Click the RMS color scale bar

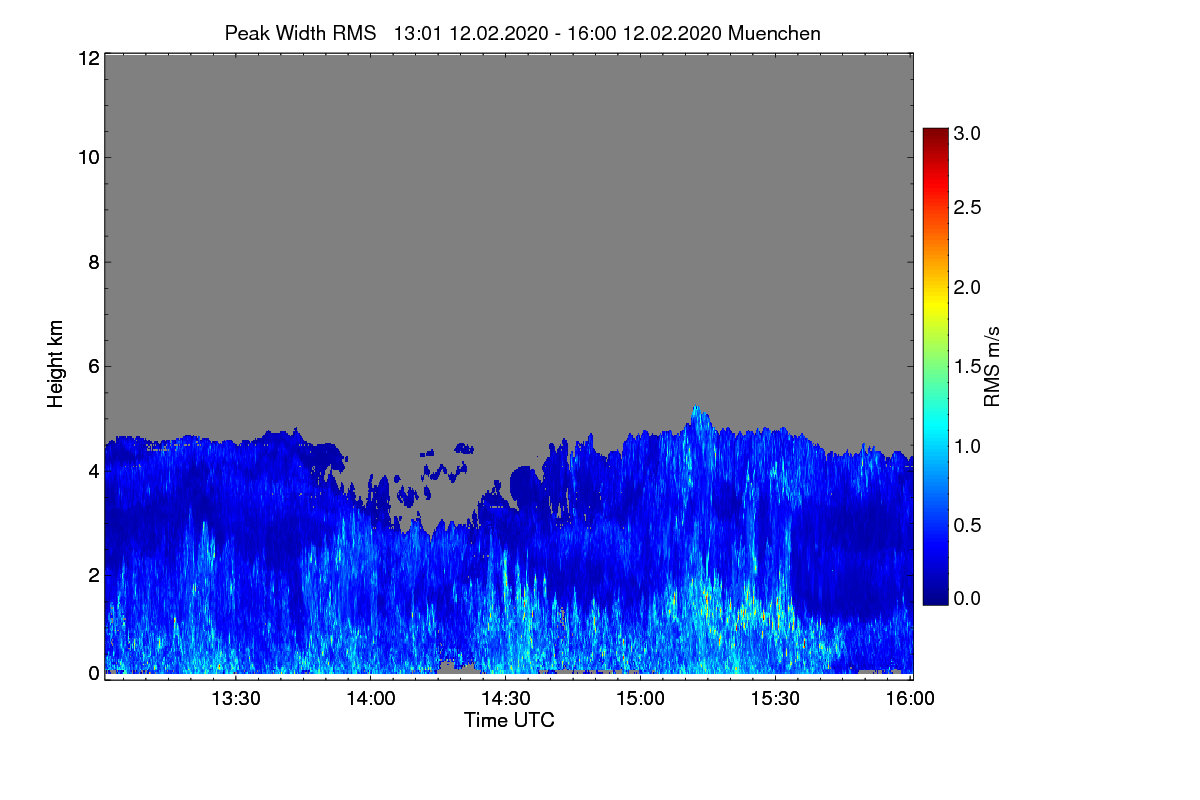click(x=934, y=366)
